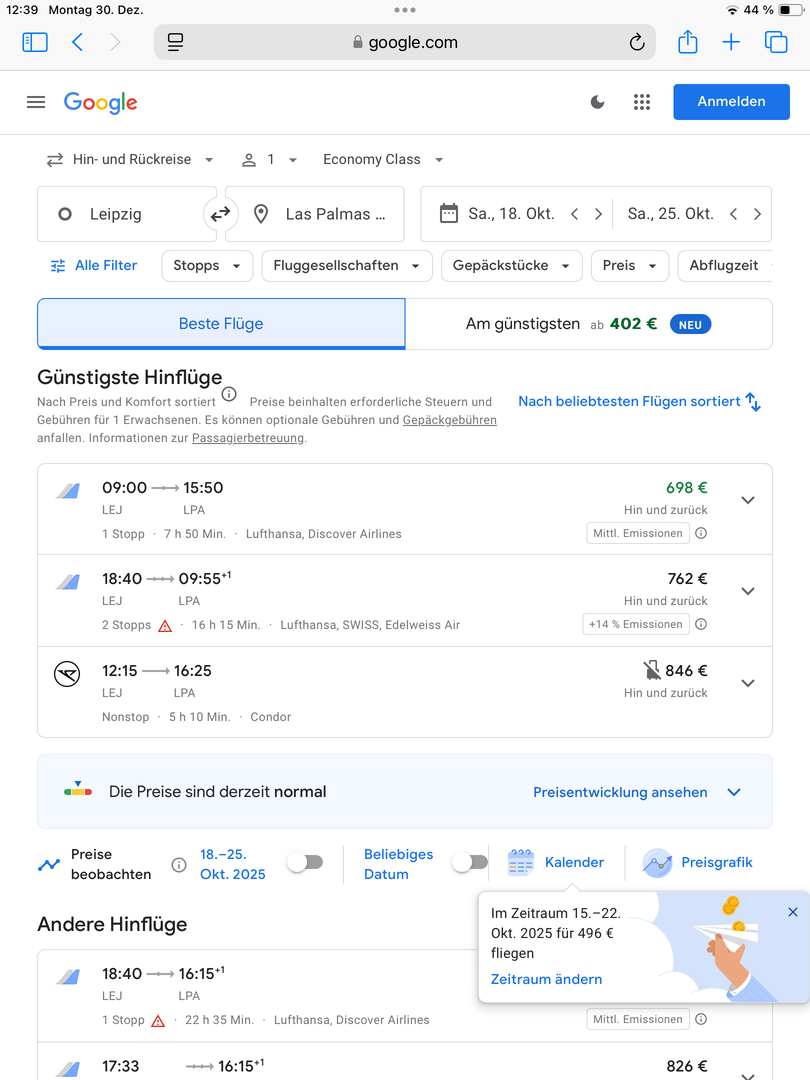Open the Fluggesellschaften filter dropdown
The image size is (810, 1080).
click(346, 266)
